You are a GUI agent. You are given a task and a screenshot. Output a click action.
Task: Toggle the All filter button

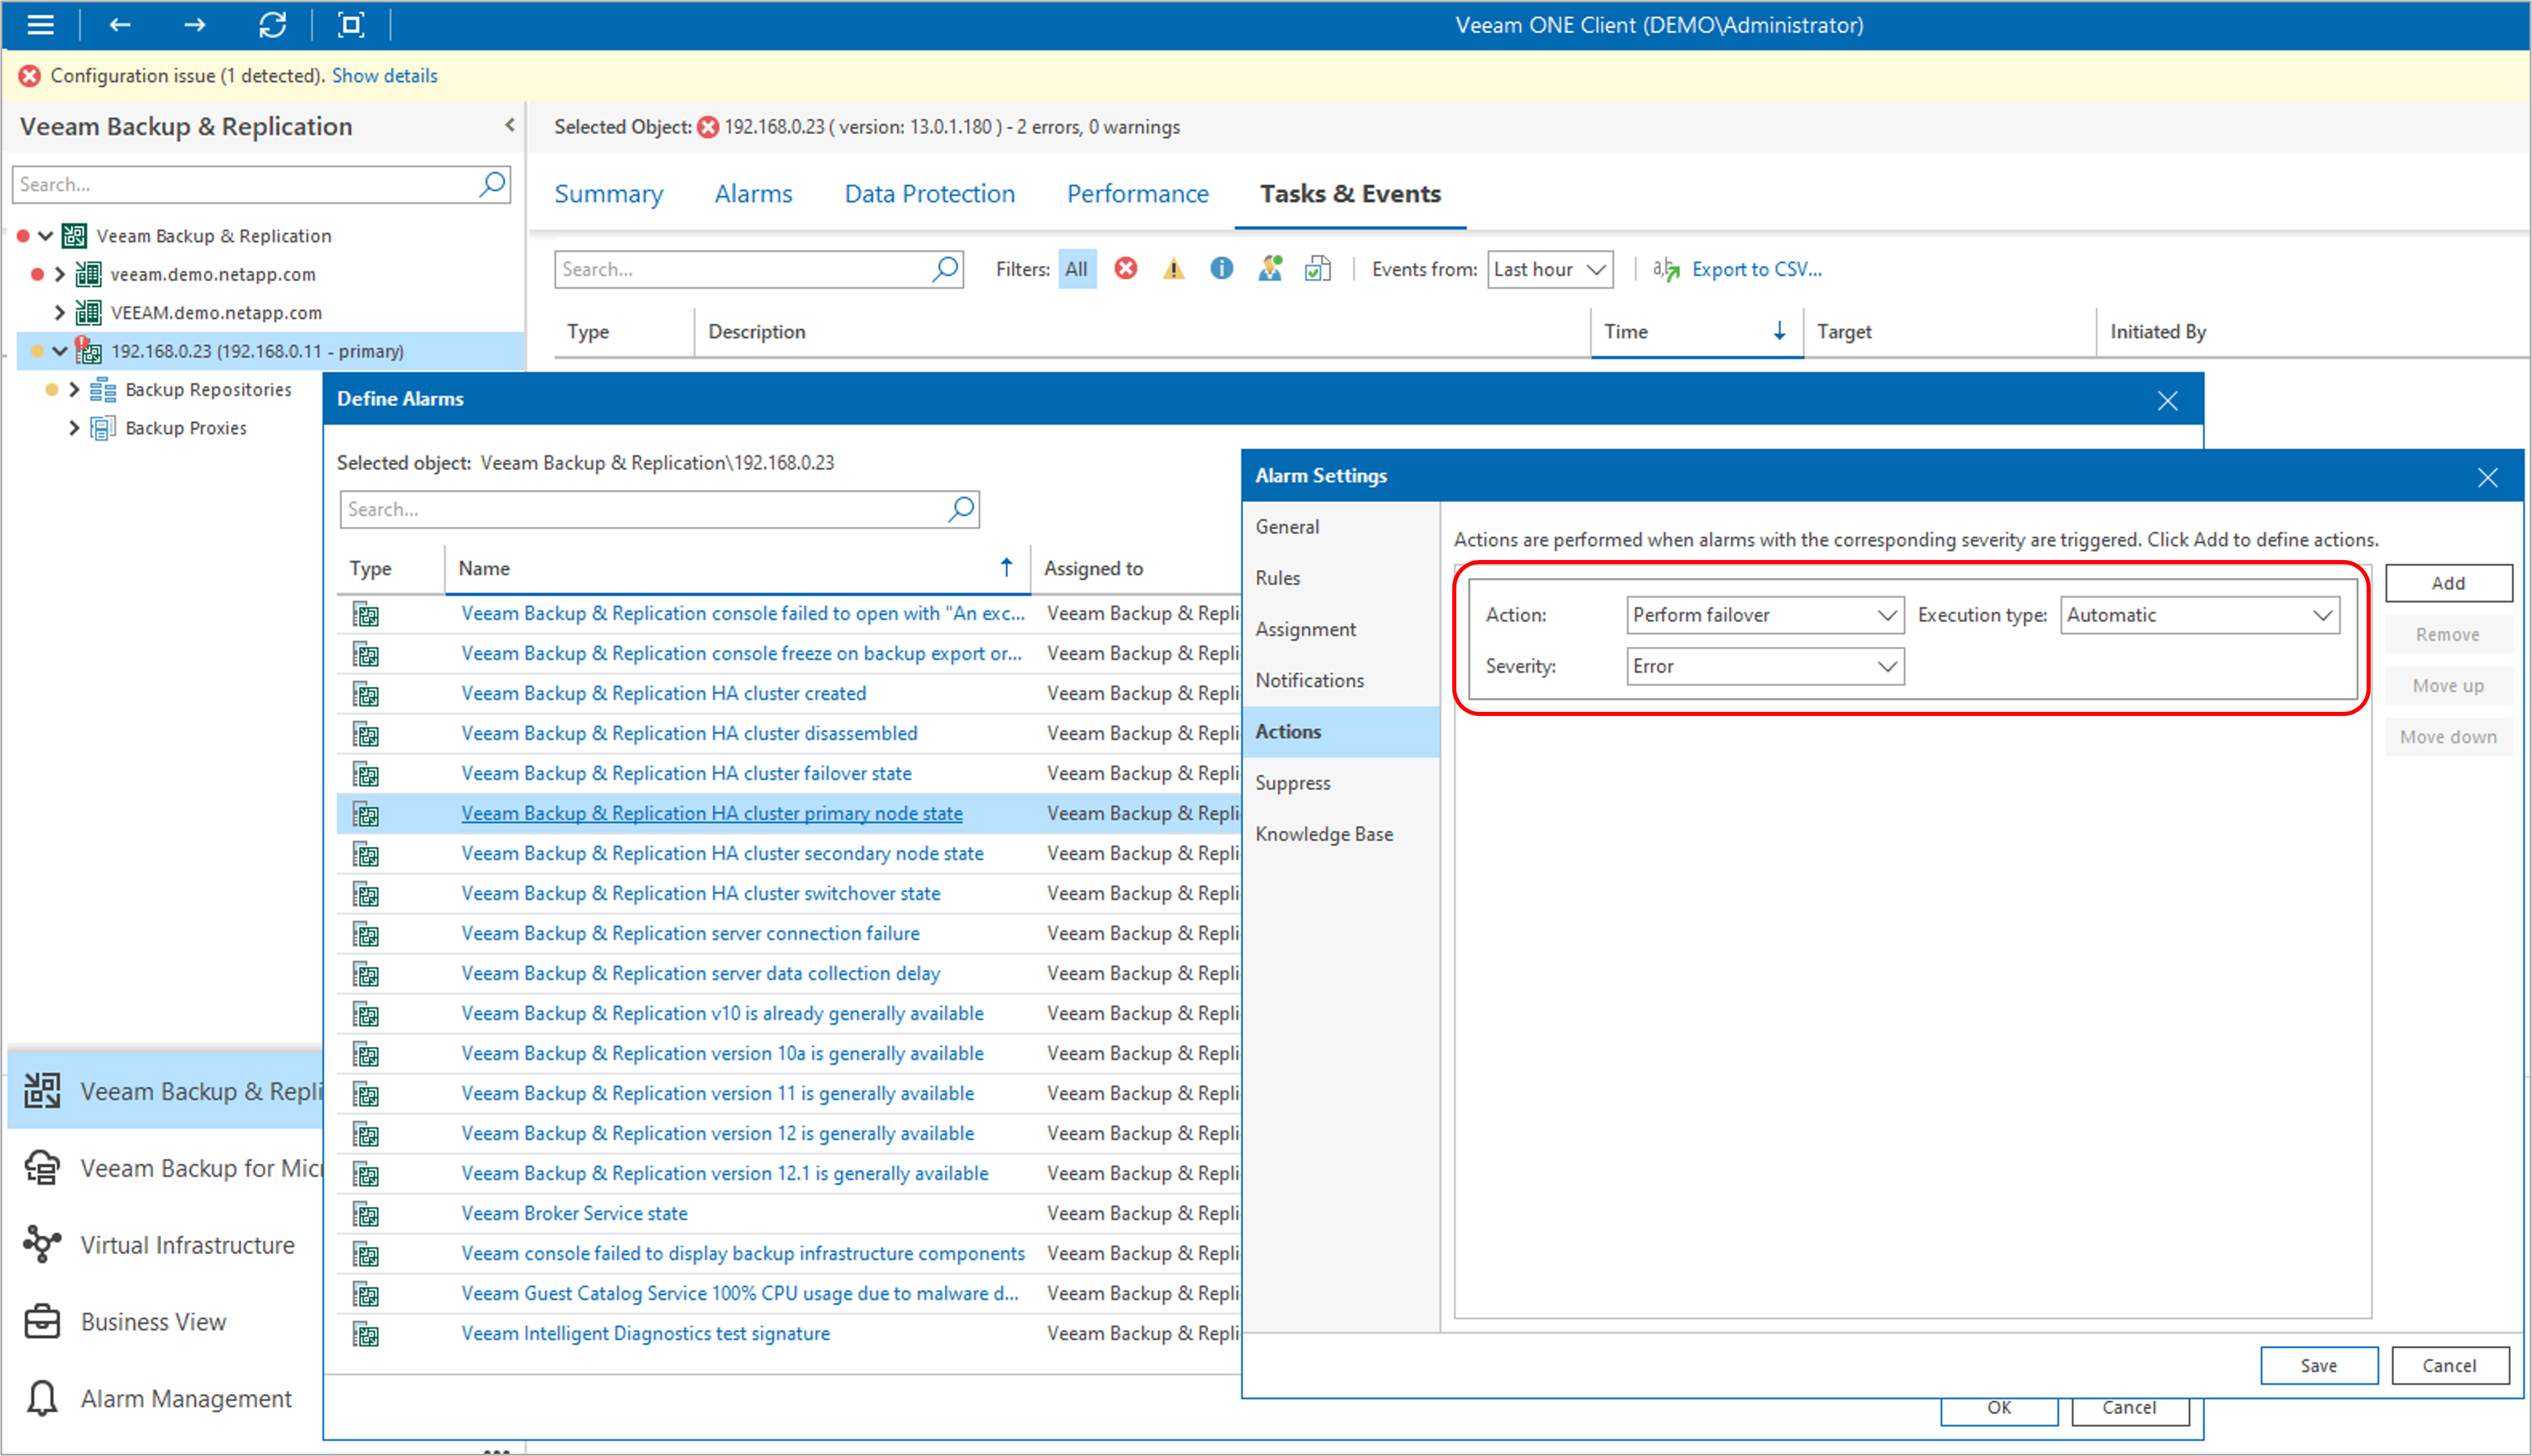coord(1076,269)
